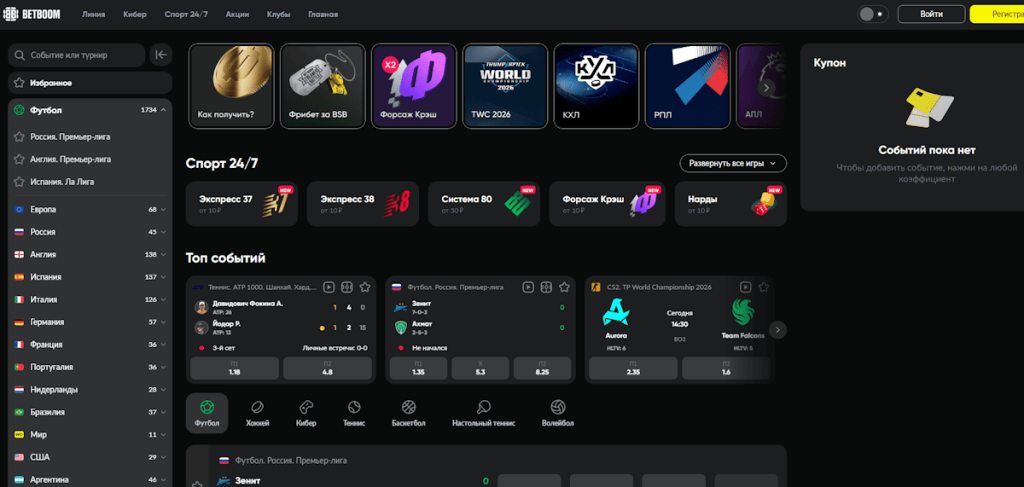Open video stream for Aurora–Team Falcons card
This screenshot has width=1024, height=487.
(x=745, y=287)
